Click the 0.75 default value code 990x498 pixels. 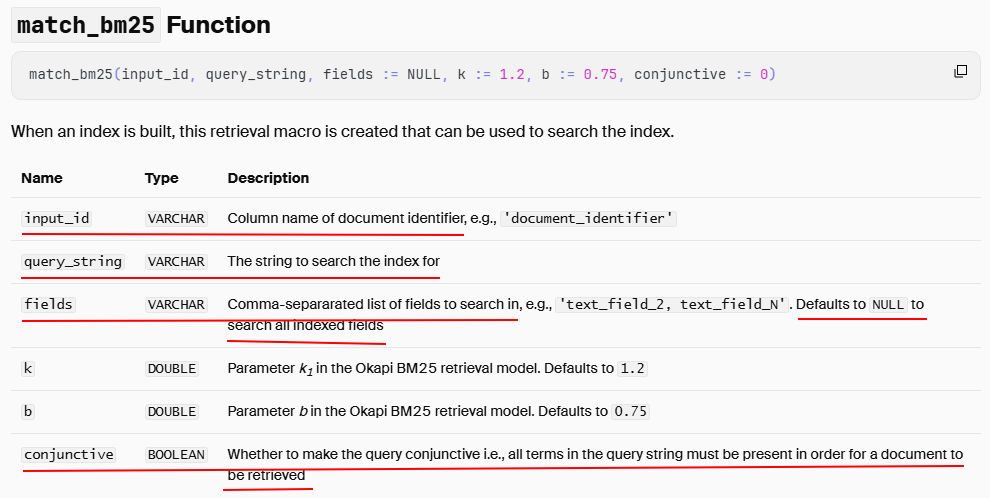pos(632,411)
